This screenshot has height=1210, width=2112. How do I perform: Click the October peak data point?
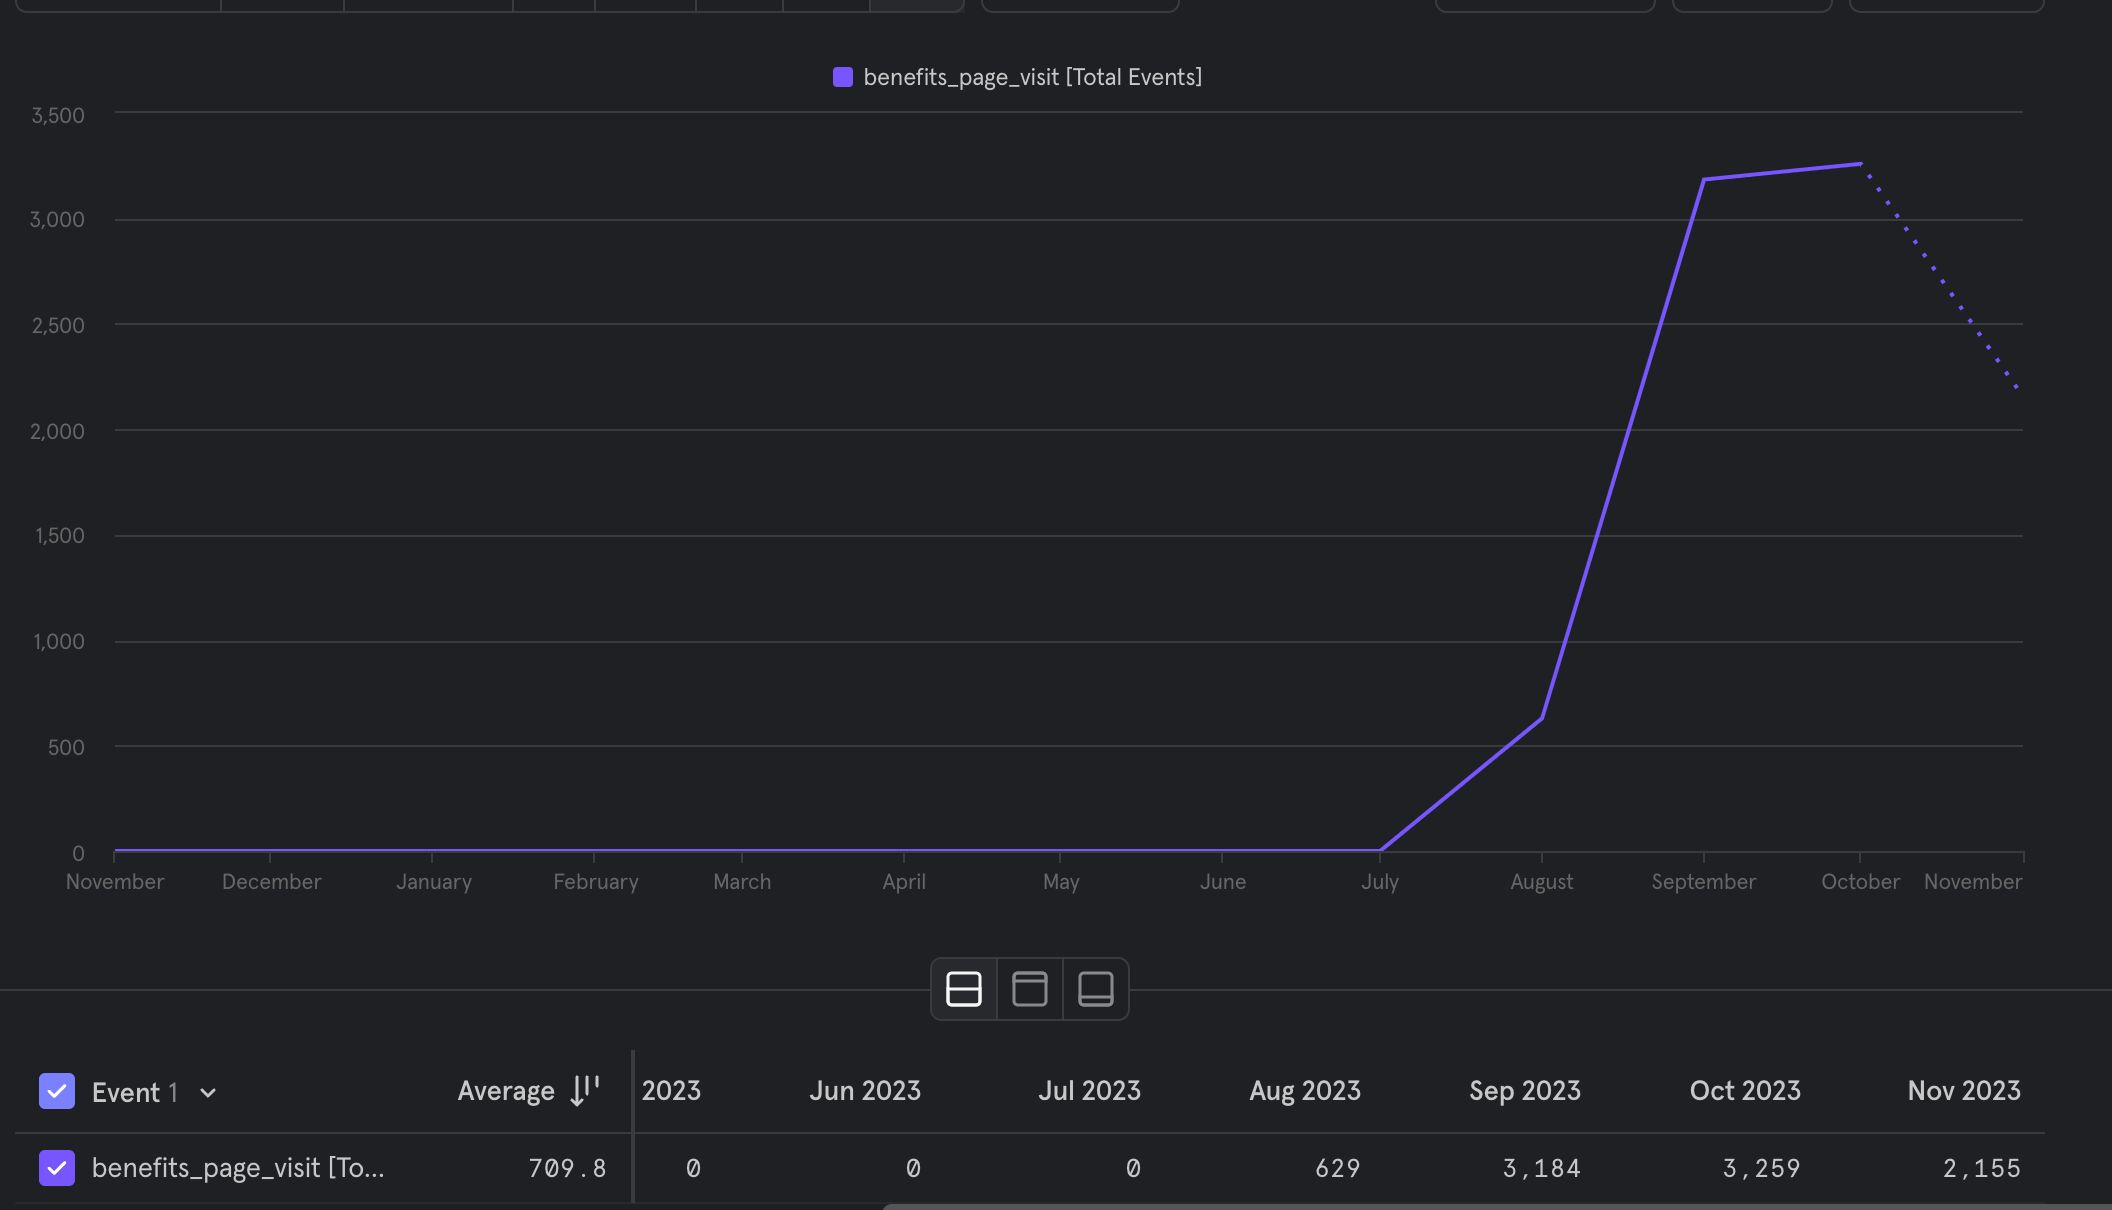pos(1860,164)
